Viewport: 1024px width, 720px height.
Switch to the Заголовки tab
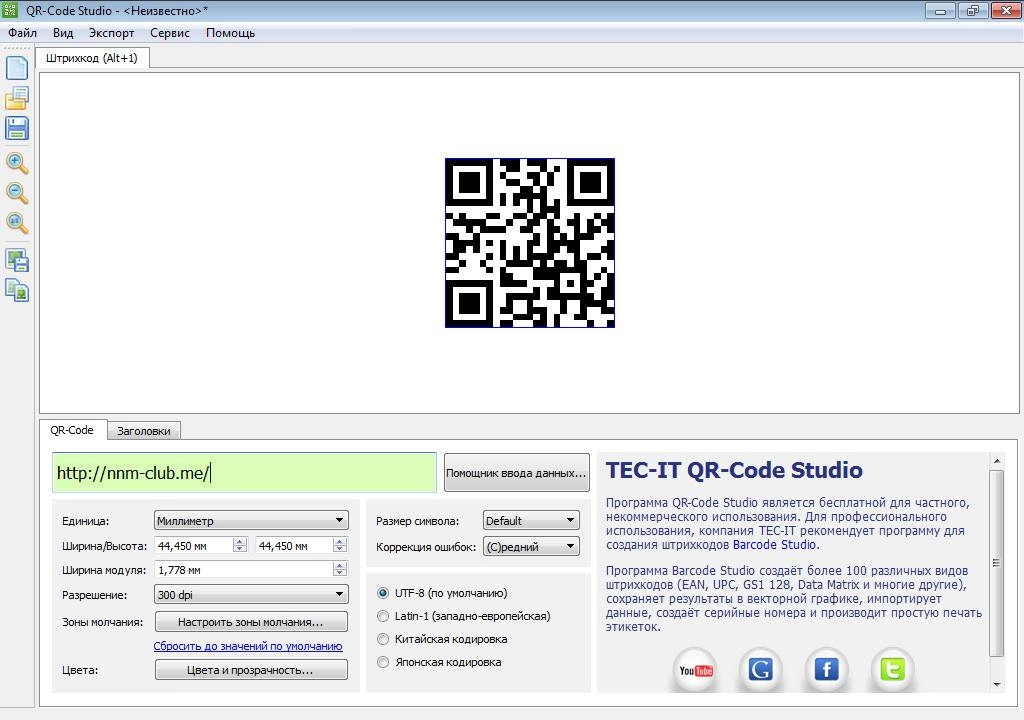click(144, 431)
